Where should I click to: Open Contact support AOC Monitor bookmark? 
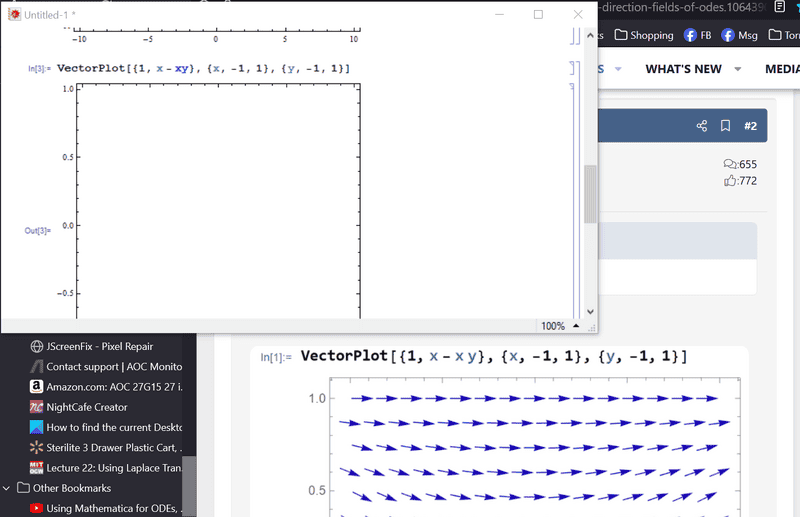[113, 367]
